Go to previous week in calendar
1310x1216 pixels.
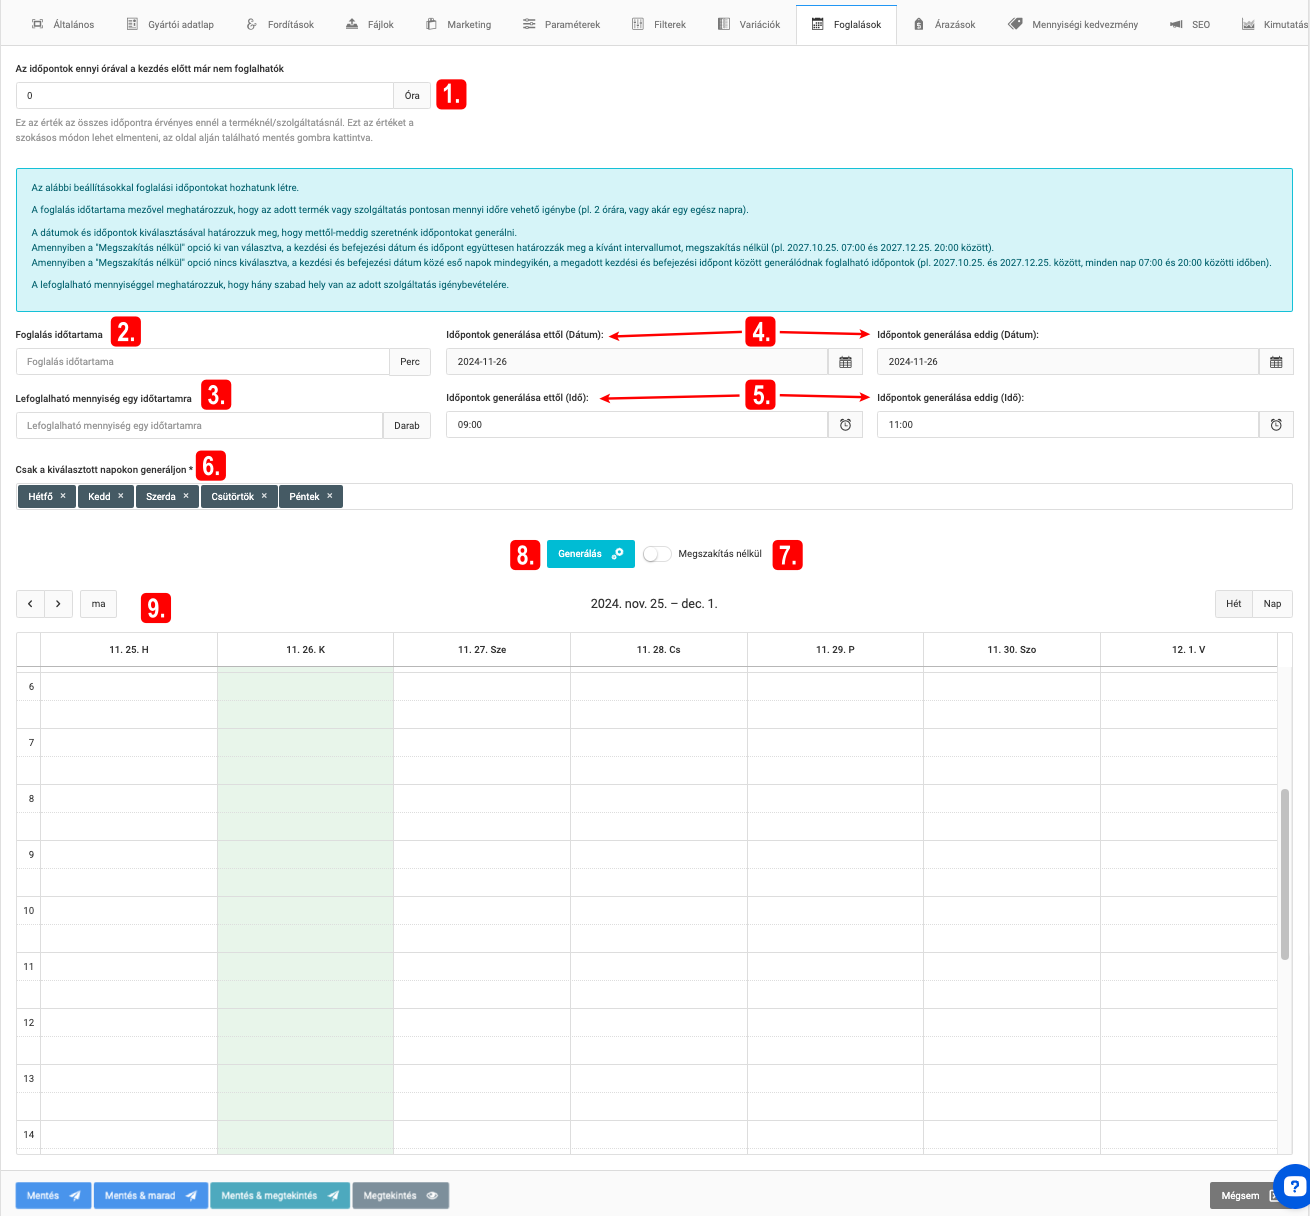pyautogui.click(x=30, y=604)
